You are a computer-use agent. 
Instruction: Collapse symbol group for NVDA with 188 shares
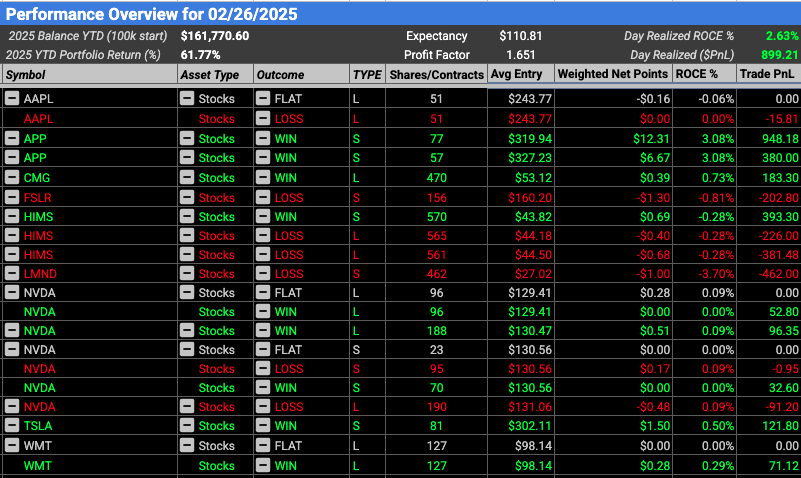[12, 330]
